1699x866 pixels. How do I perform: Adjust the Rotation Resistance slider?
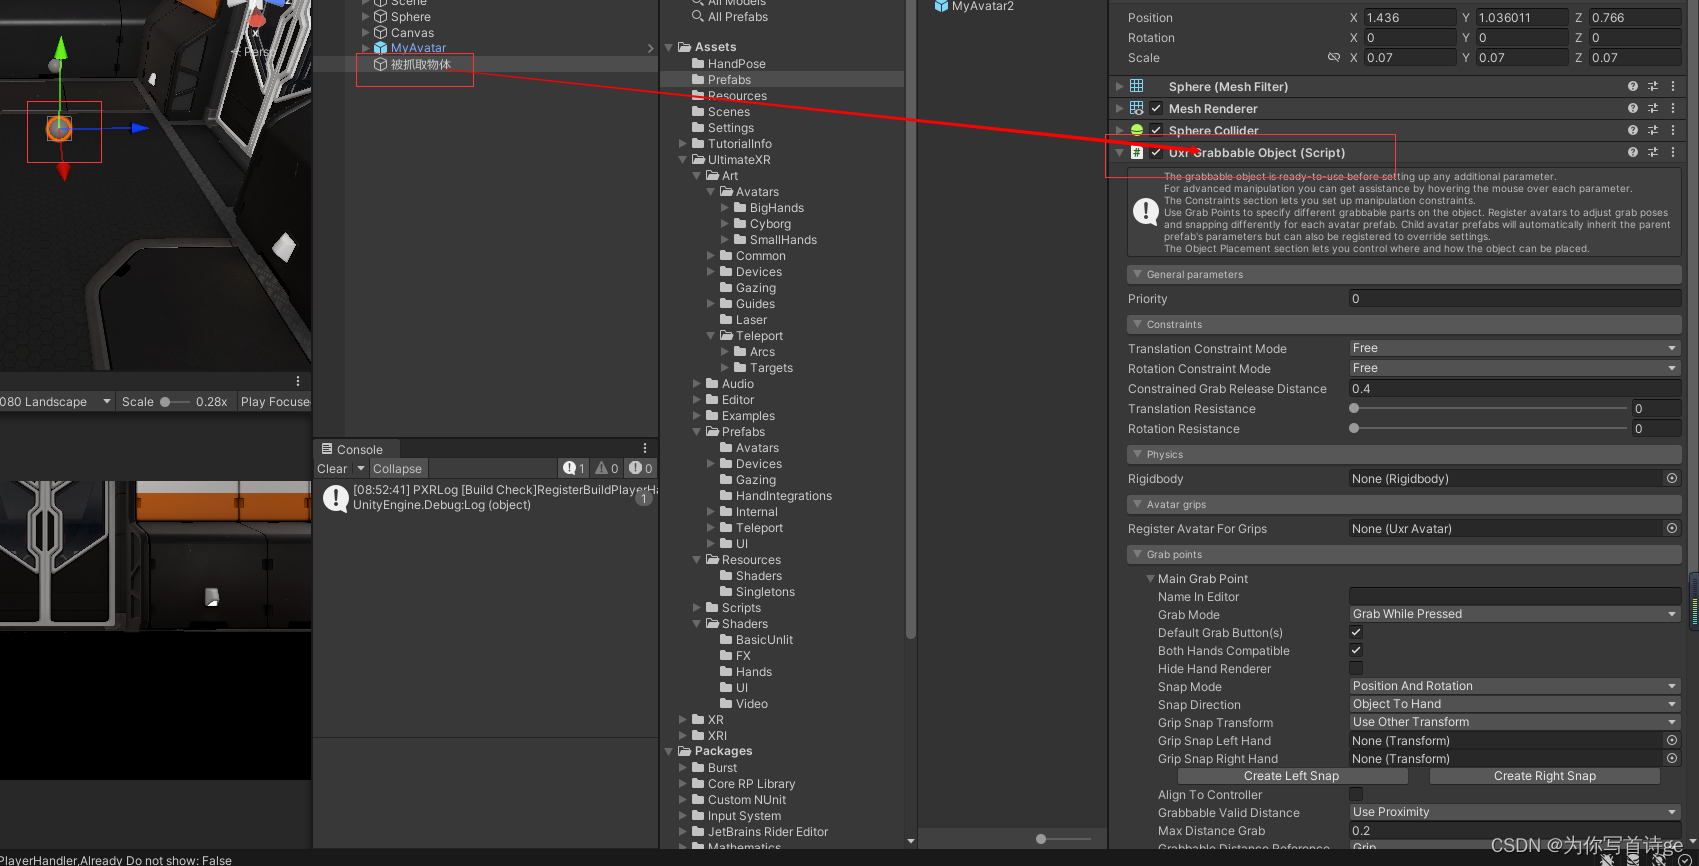1488,428
